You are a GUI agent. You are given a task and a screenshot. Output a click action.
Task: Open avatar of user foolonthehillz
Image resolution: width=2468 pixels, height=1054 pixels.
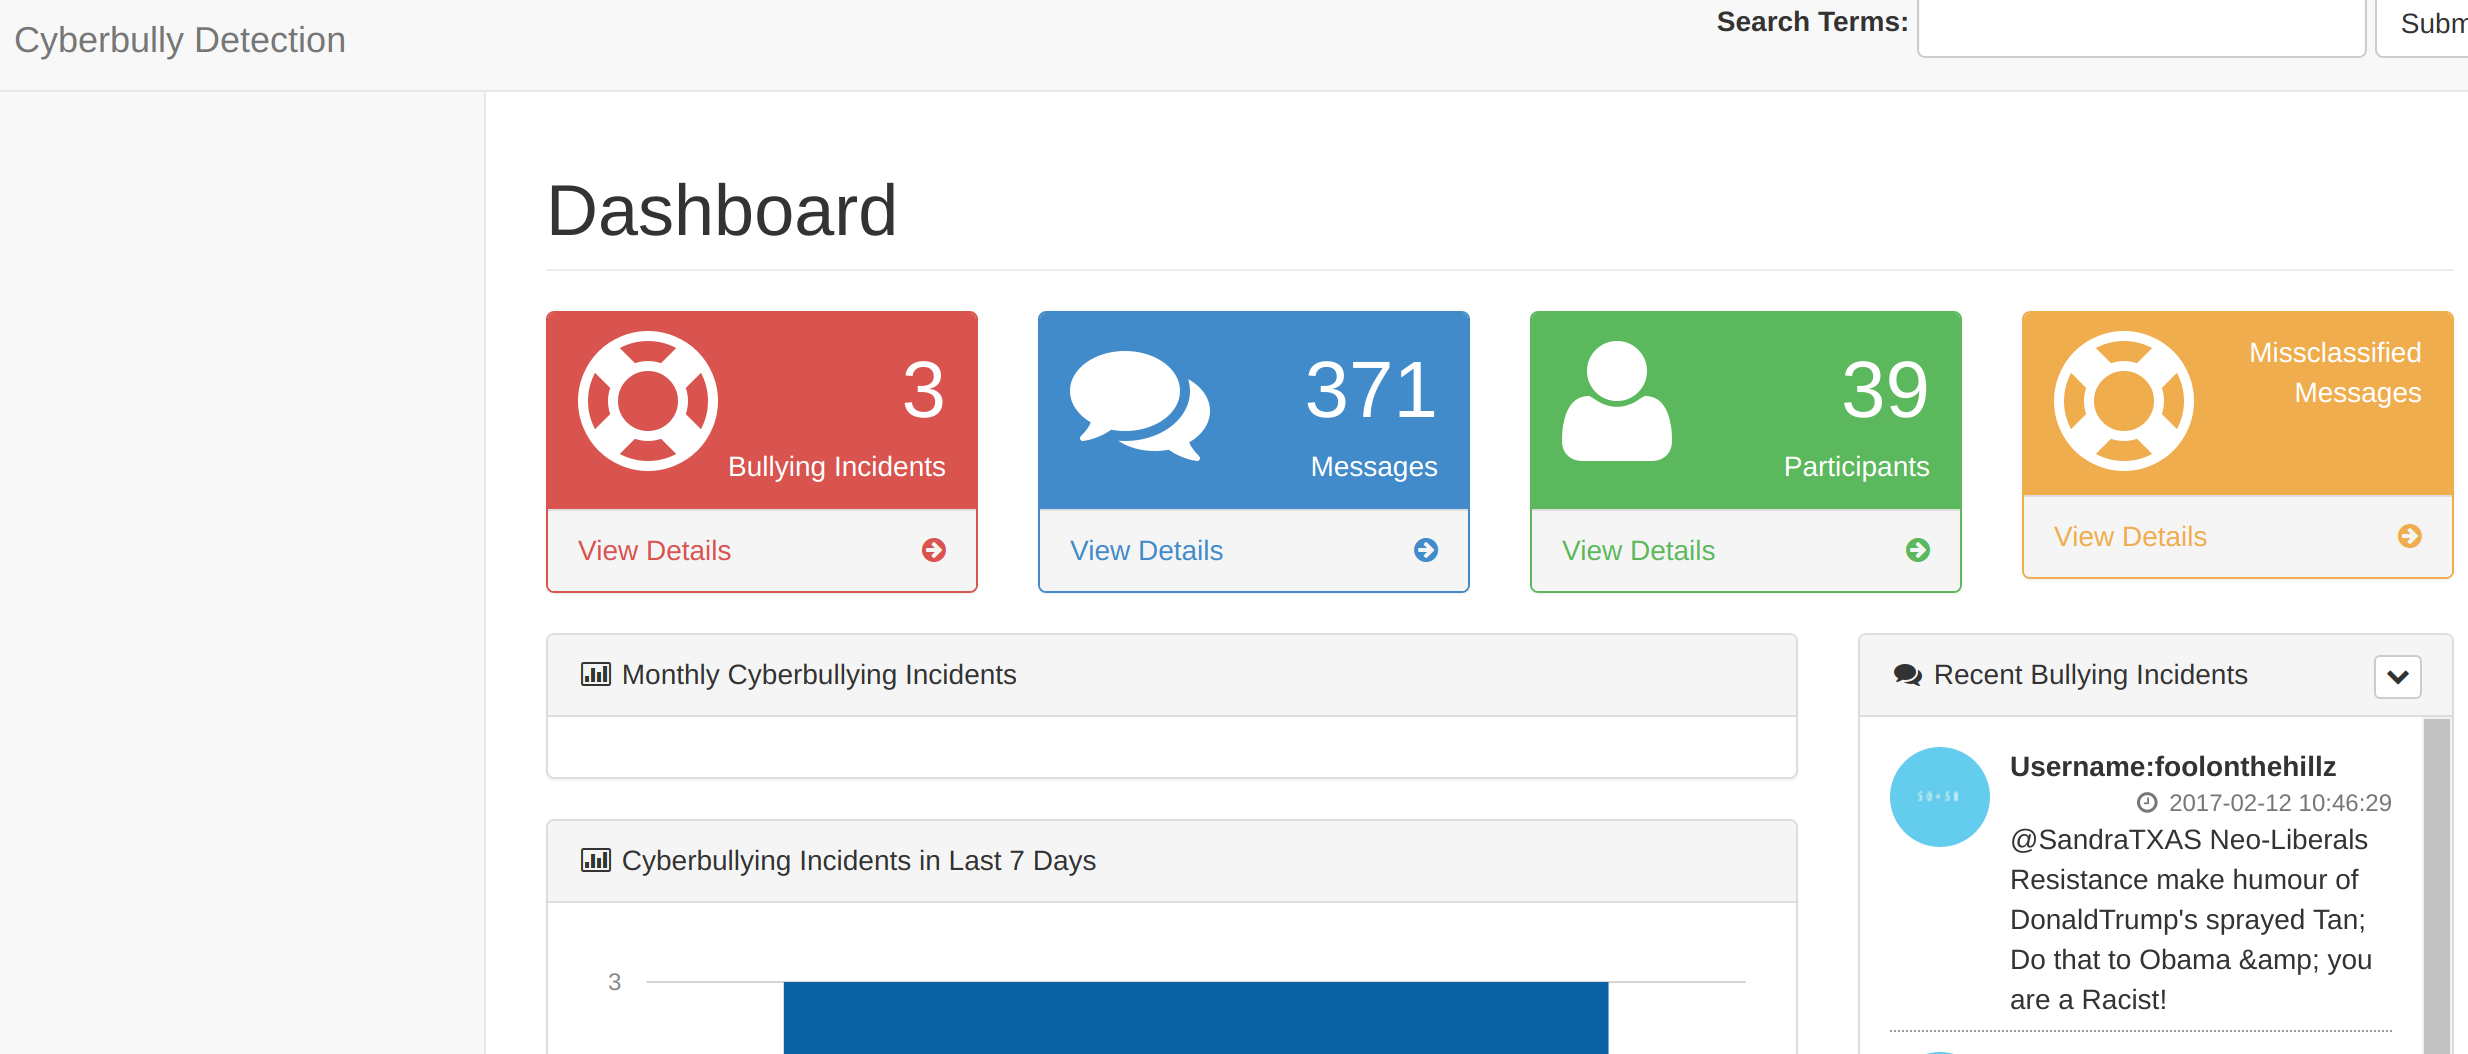click(1940, 797)
